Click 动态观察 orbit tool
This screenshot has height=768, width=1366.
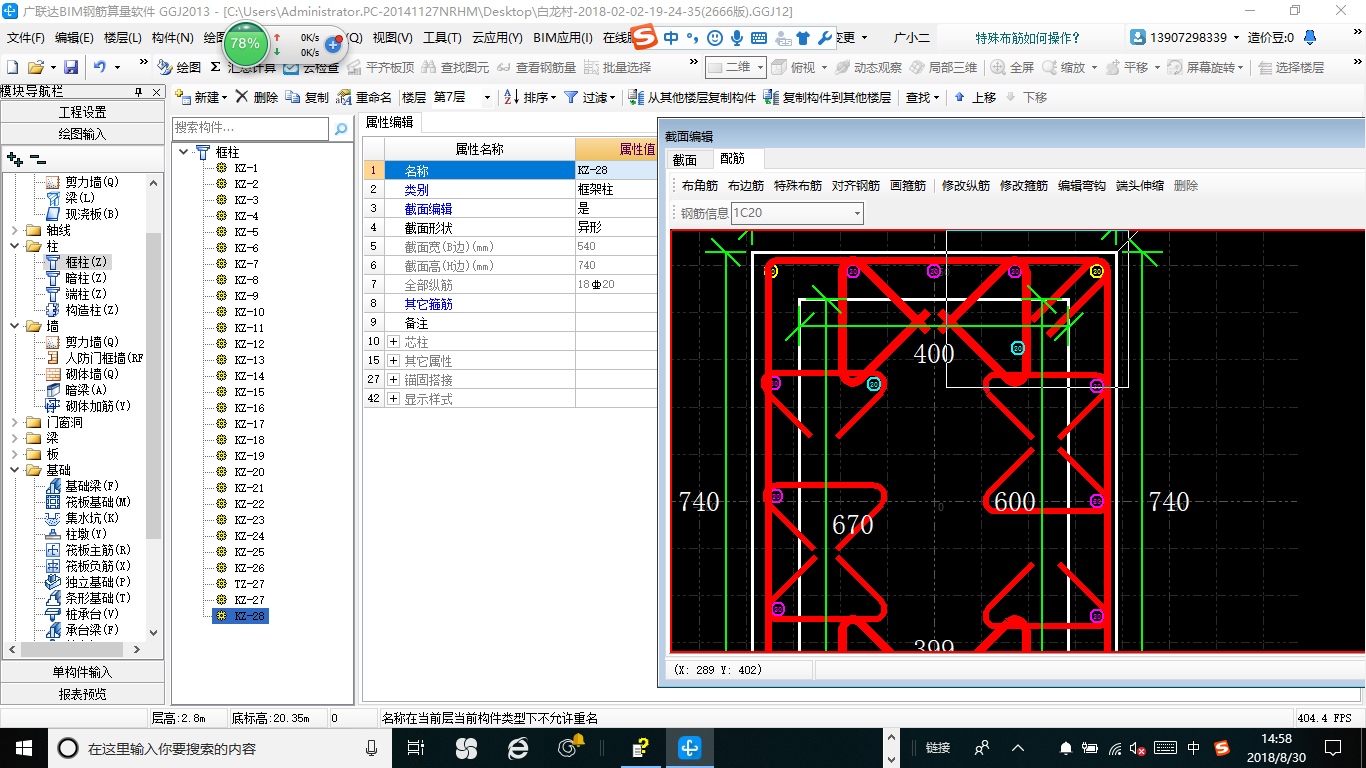867,68
